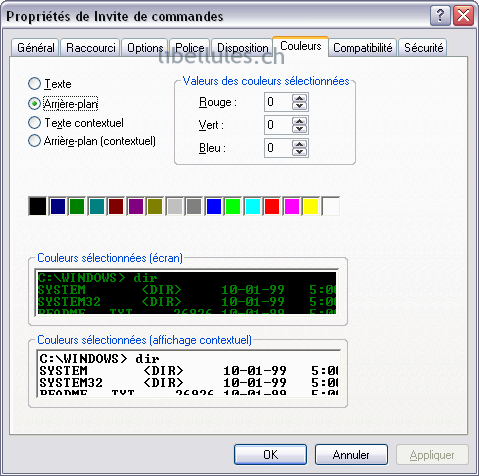Pick the dark gray color swatch
Image resolution: width=479 pixels, height=476 pixels.
pyautogui.click(x=194, y=206)
